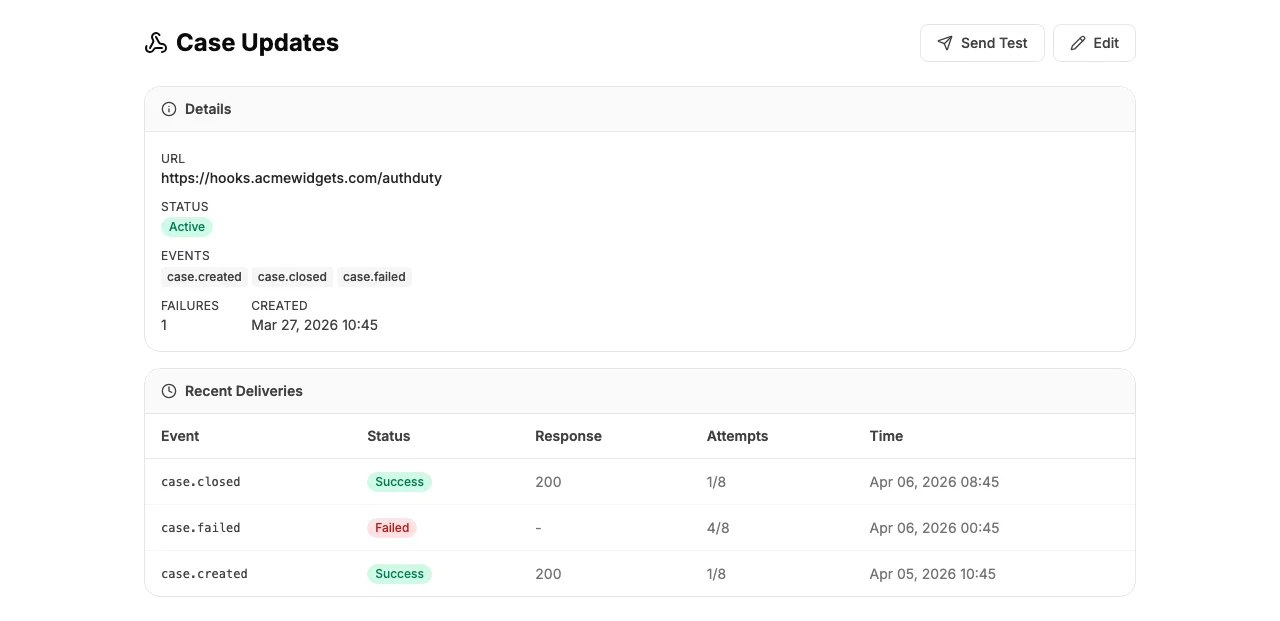Viewport: 1280px width, 621px height.
Task: Expand the case.failed delivery row
Action: pos(640,527)
